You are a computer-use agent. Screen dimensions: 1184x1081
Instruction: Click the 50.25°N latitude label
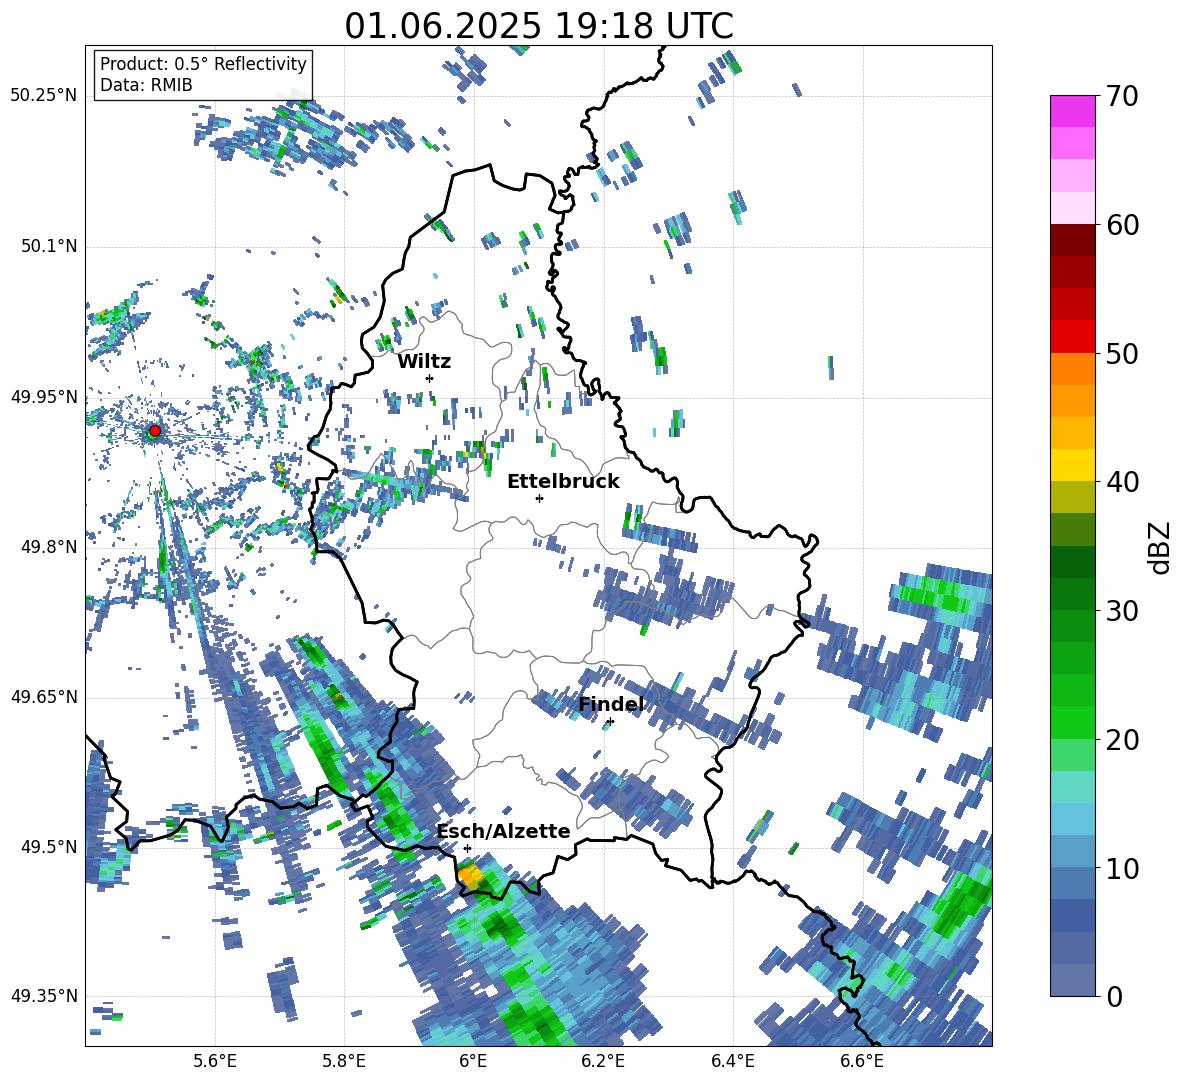pos(44,96)
